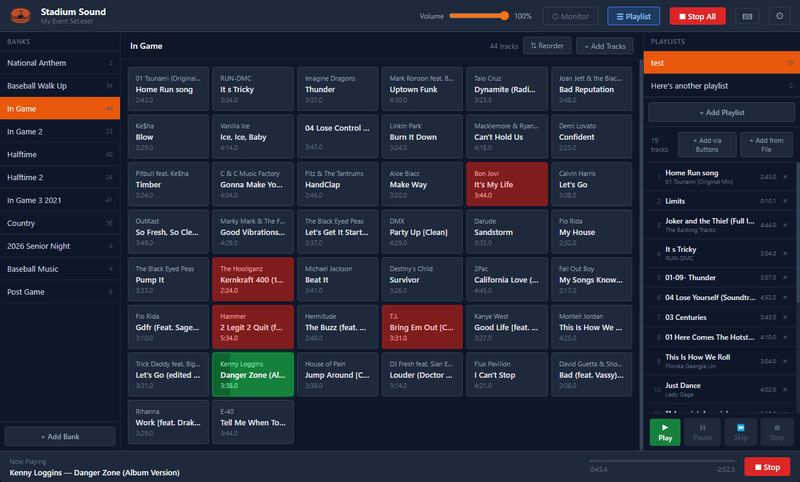
Task: Adjust the Volume slider handle
Action: coord(504,16)
